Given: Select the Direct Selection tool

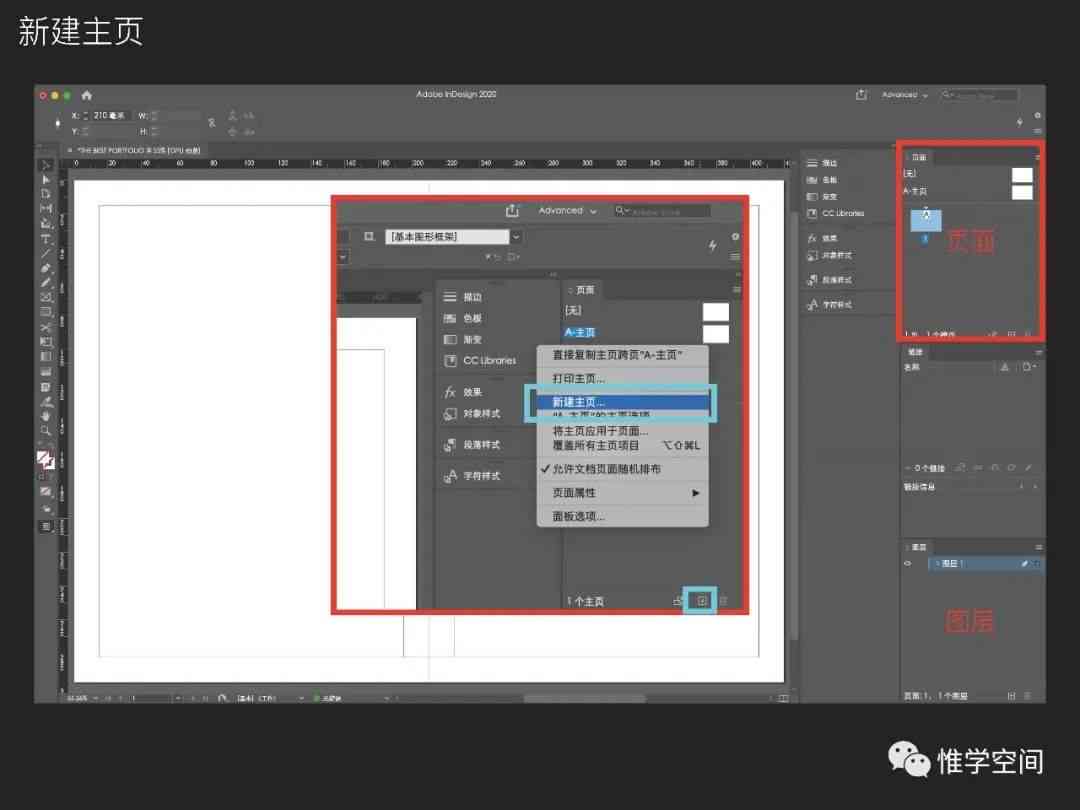Looking at the screenshot, I should click(x=46, y=180).
